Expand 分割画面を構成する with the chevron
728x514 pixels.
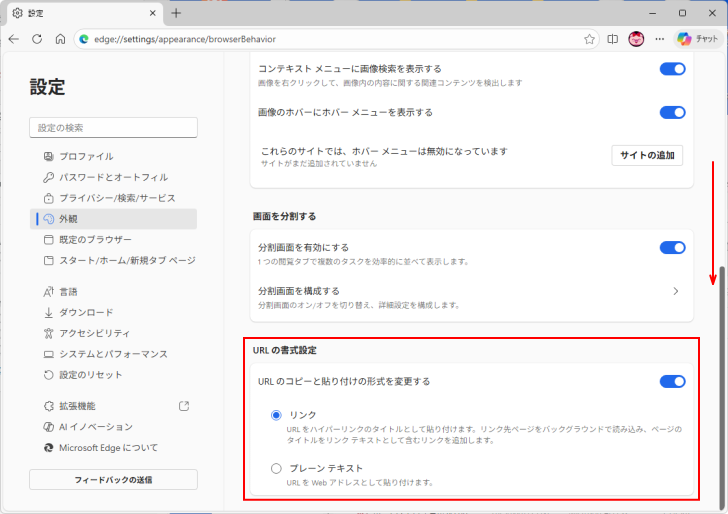676,291
